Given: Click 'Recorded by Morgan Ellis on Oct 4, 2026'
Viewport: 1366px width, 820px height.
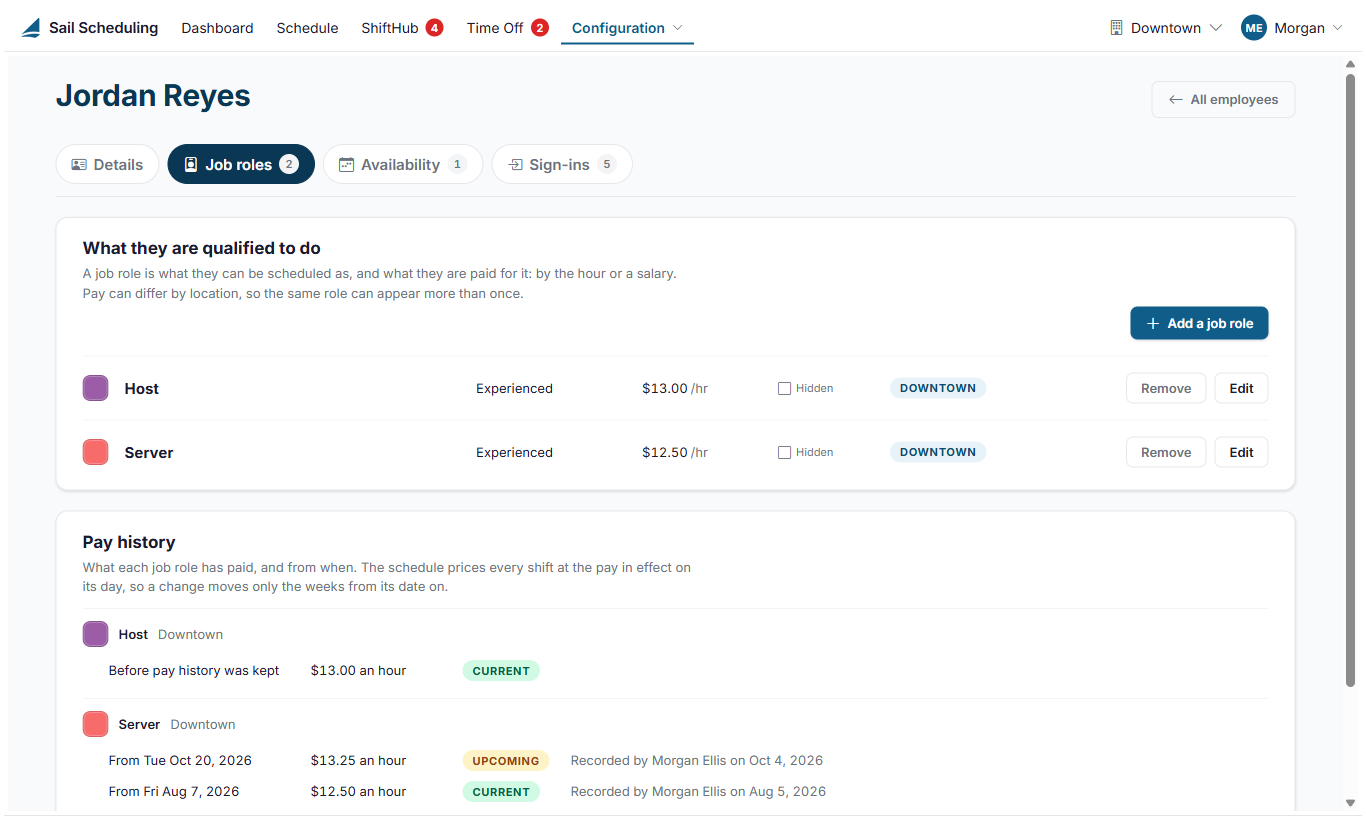Looking at the screenshot, I should [697, 761].
